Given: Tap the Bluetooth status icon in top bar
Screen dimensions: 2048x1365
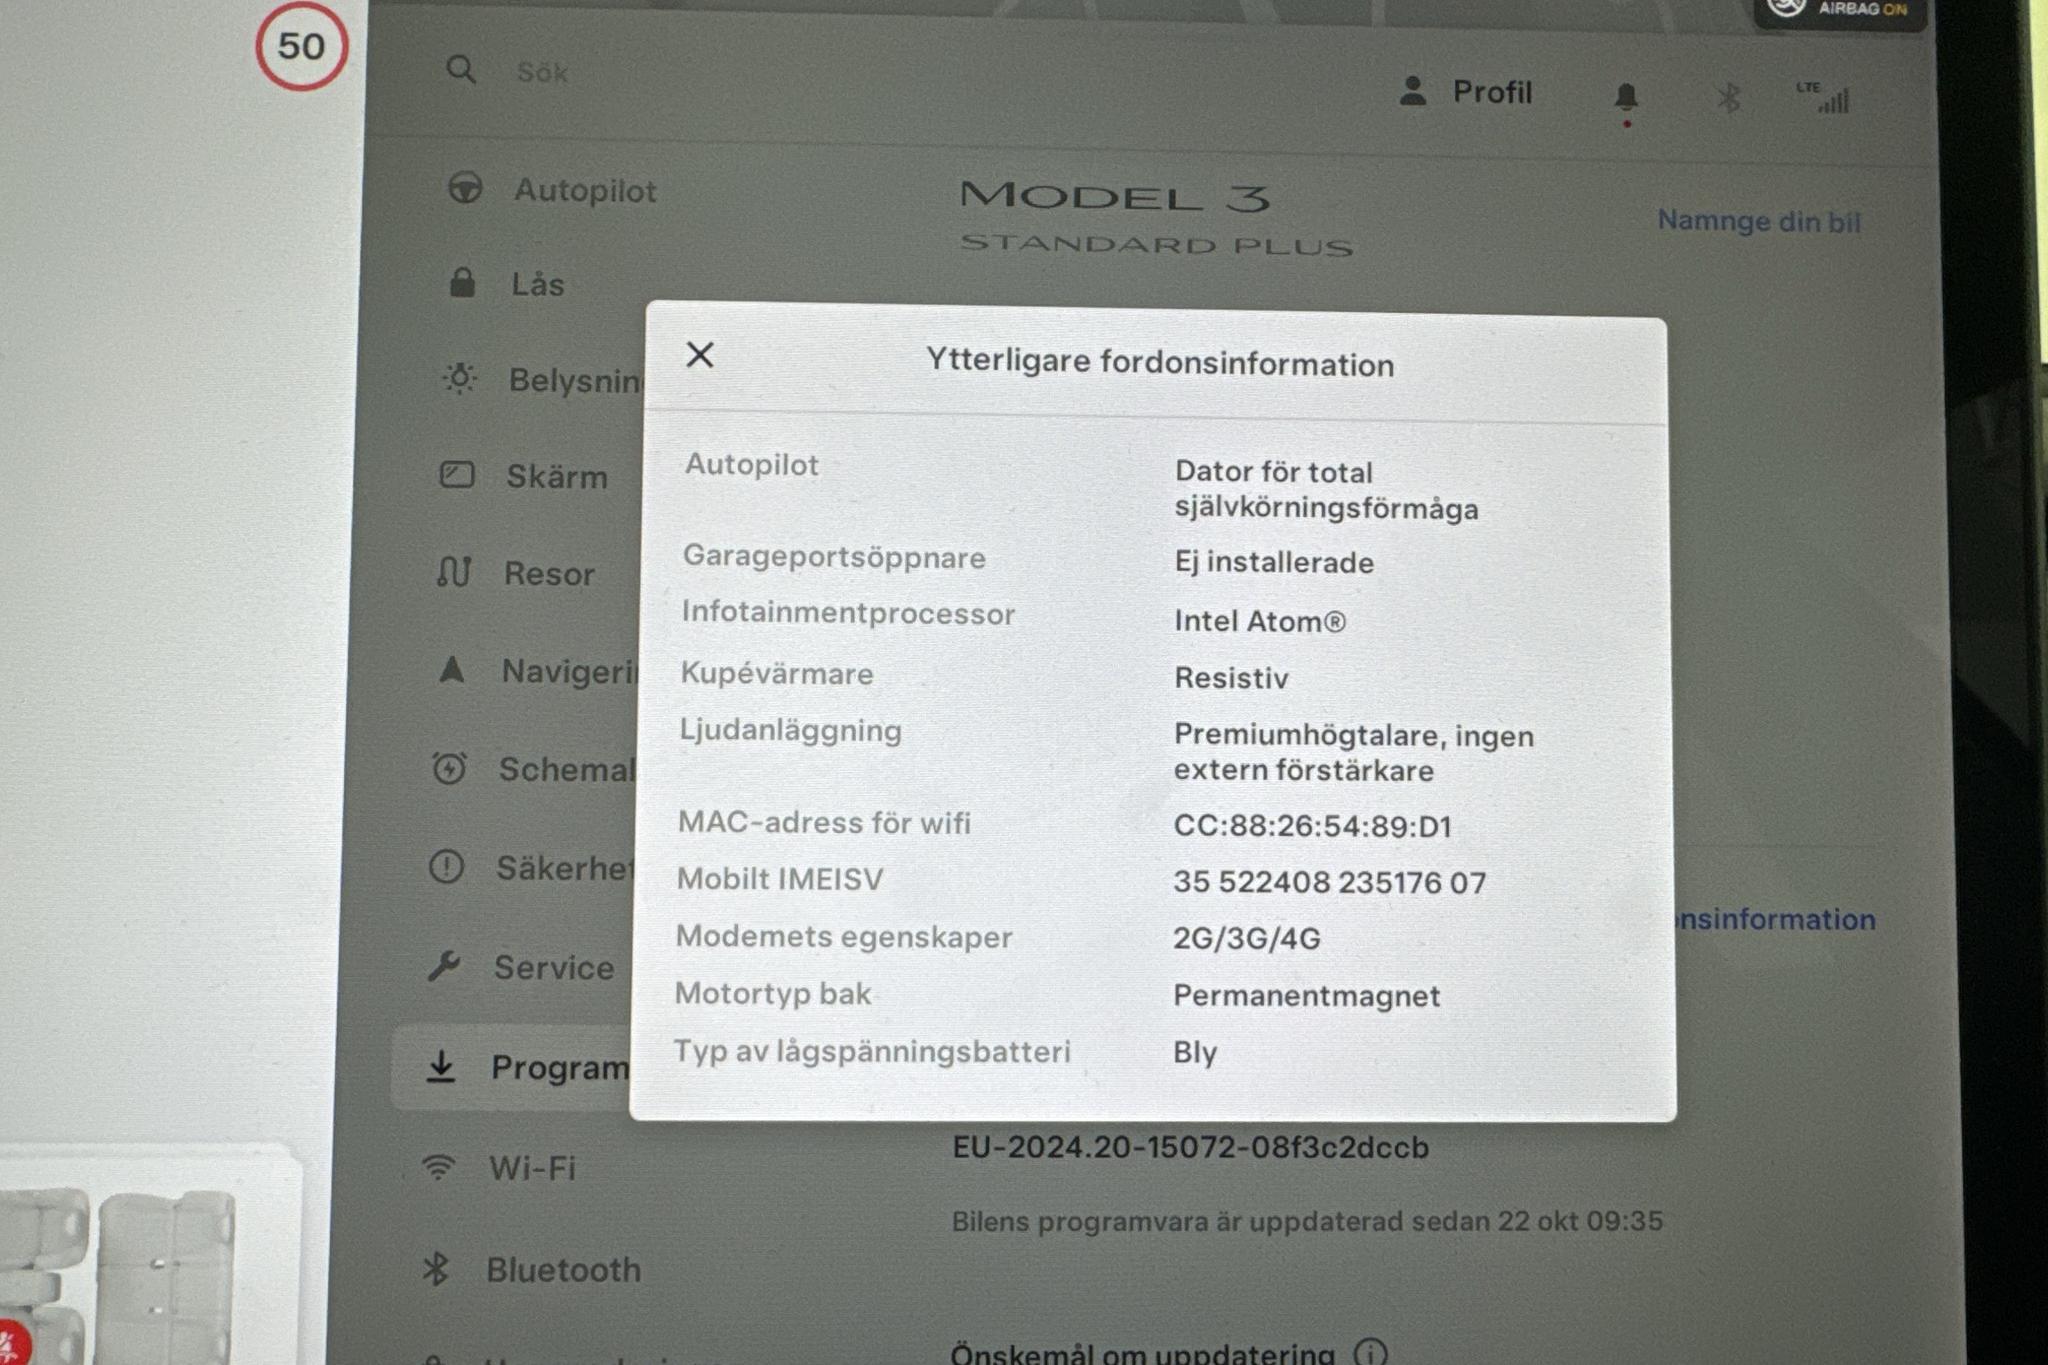Looking at the screenshot, I should (x=1728, y=98).
